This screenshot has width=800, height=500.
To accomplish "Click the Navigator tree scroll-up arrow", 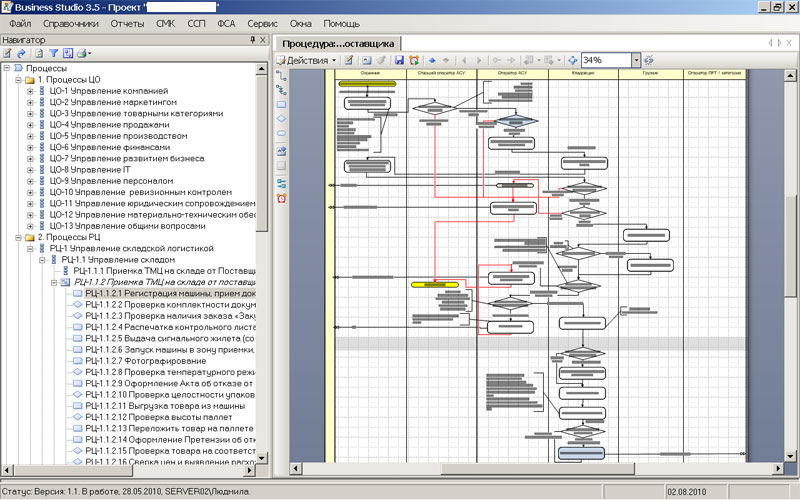I will click(x=263, y=69).
